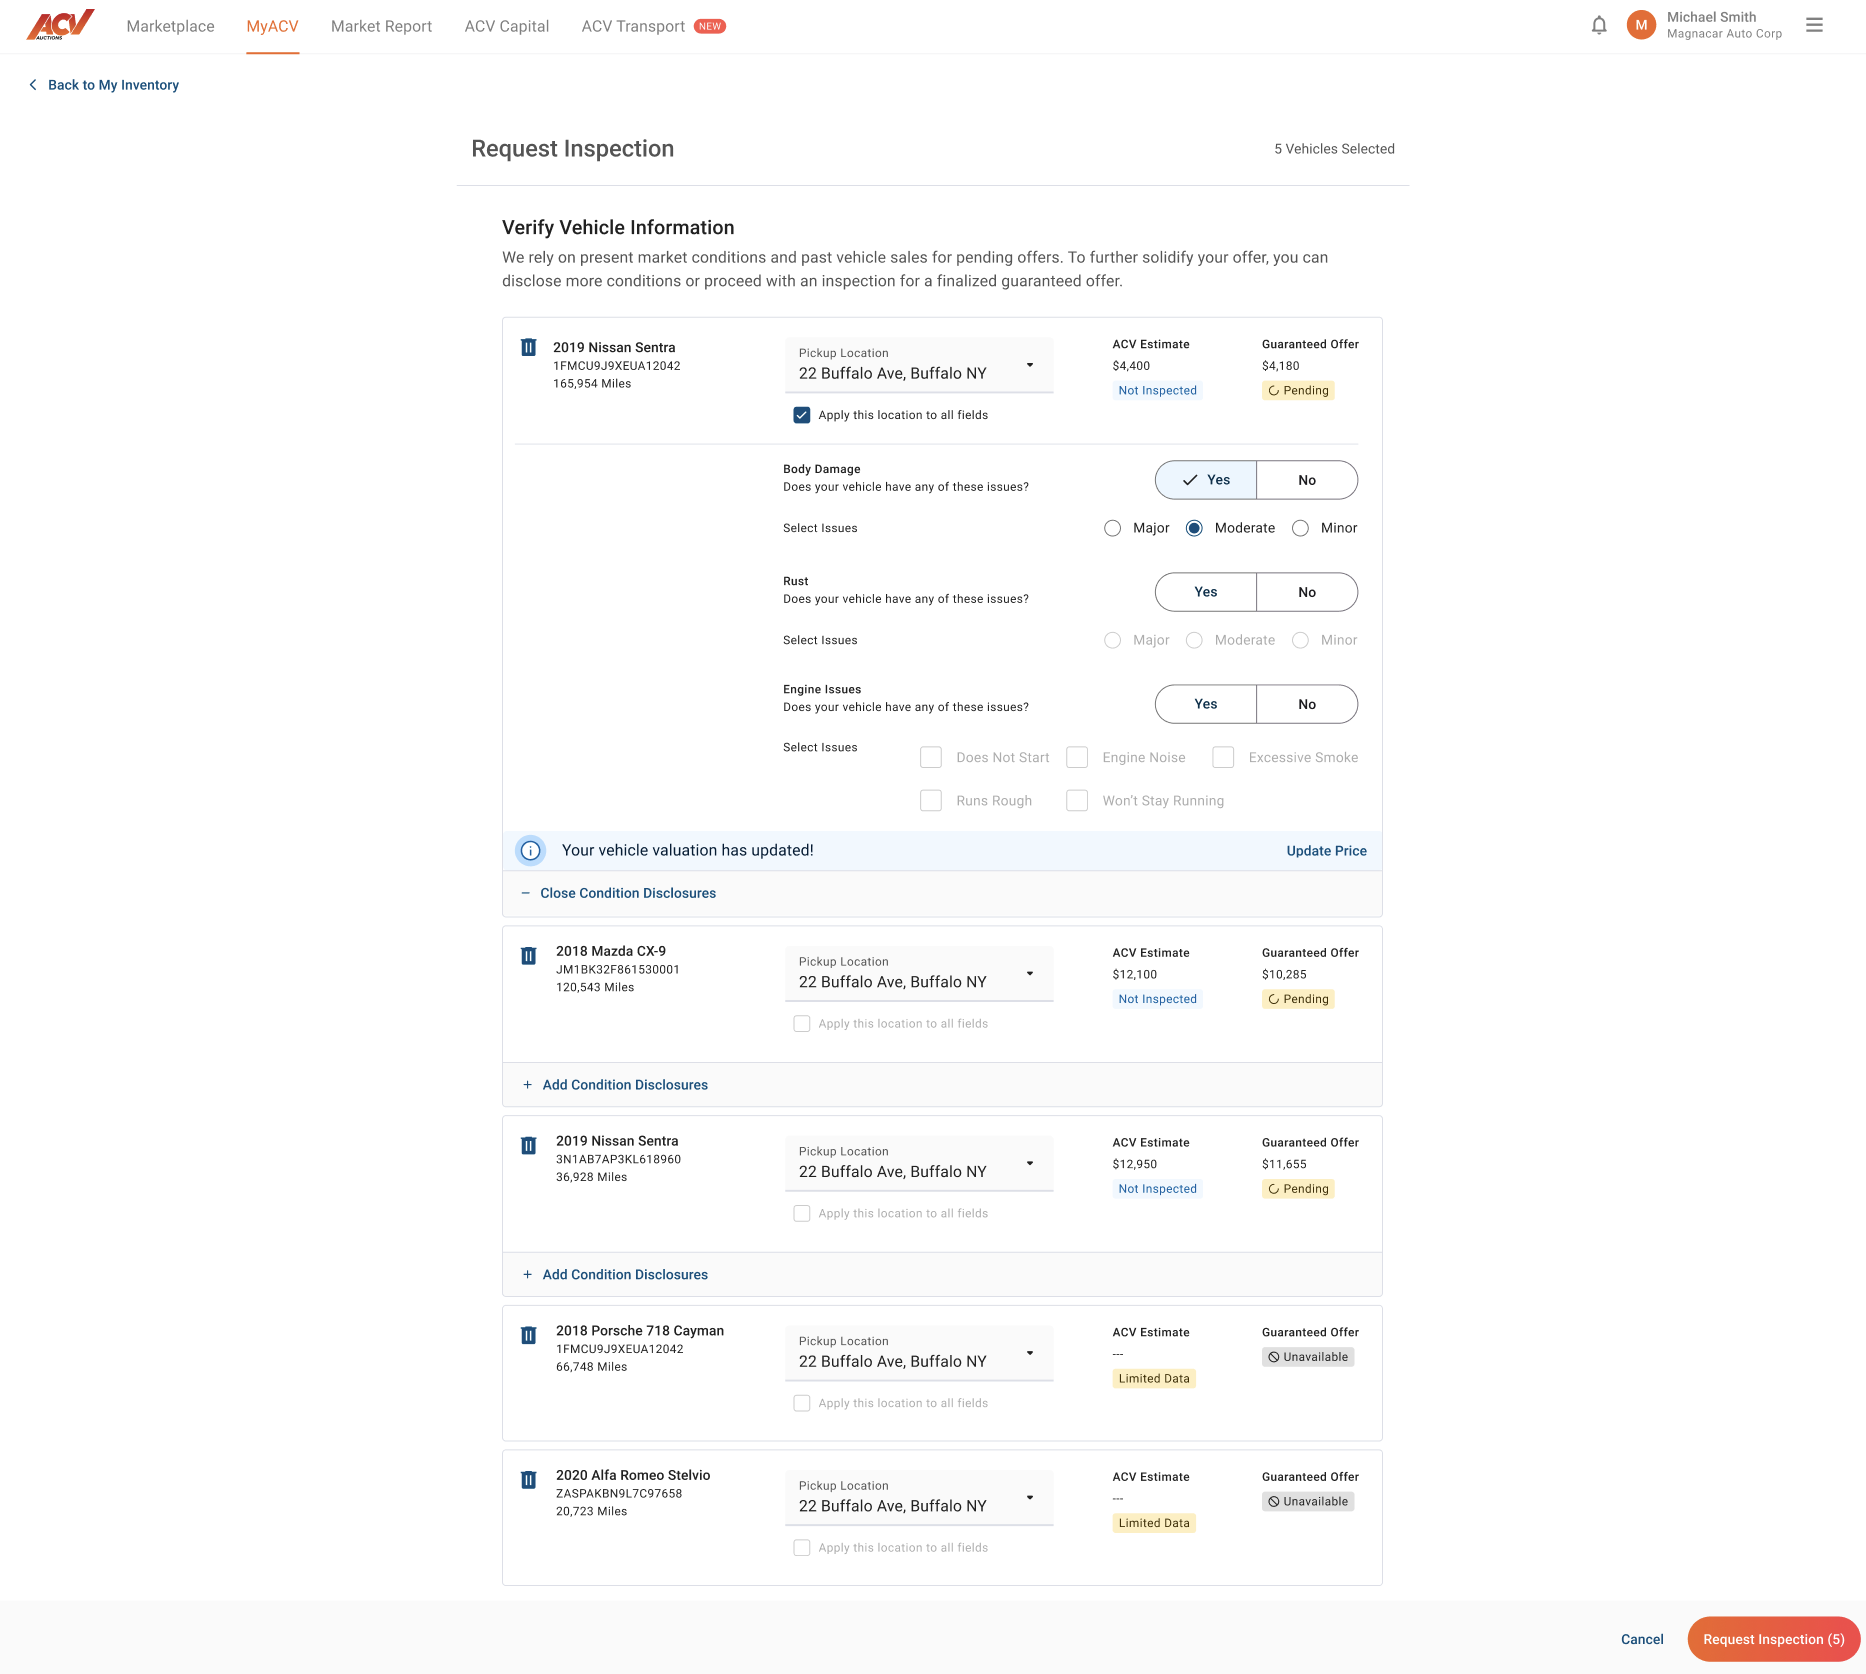Screen dimensions: 1866x1674
Task: Select the Major body damage radio button
Action: pos(1112,529)
